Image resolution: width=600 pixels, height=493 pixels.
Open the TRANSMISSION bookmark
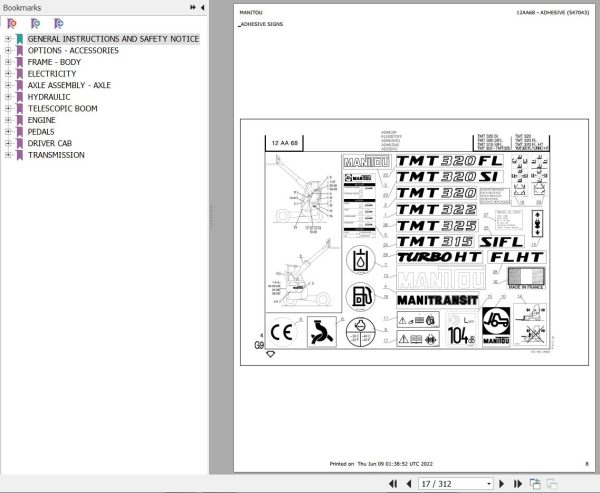[x=56, y=155]
